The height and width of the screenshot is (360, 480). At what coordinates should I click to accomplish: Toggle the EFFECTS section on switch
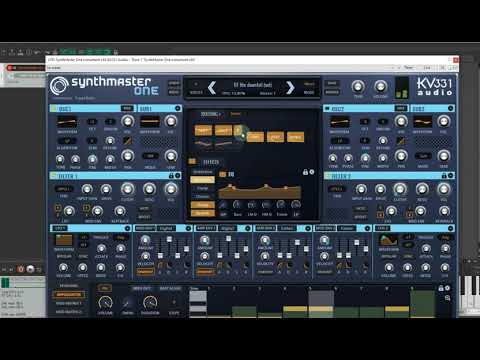pyautogui.click(x=192, y=161)
